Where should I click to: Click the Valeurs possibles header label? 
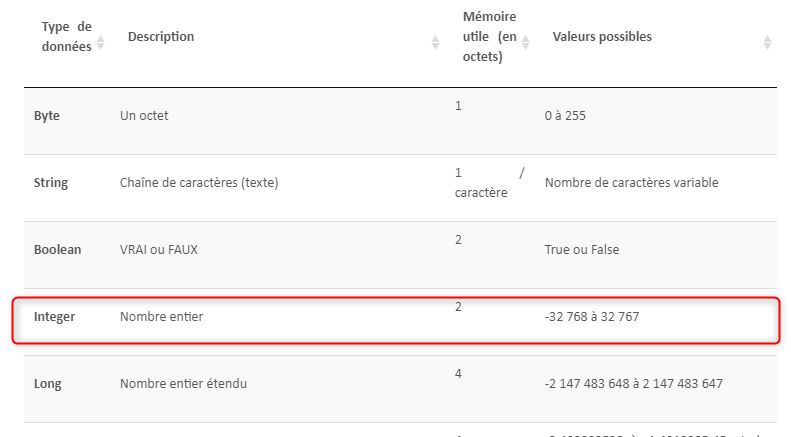pos(602,37)
